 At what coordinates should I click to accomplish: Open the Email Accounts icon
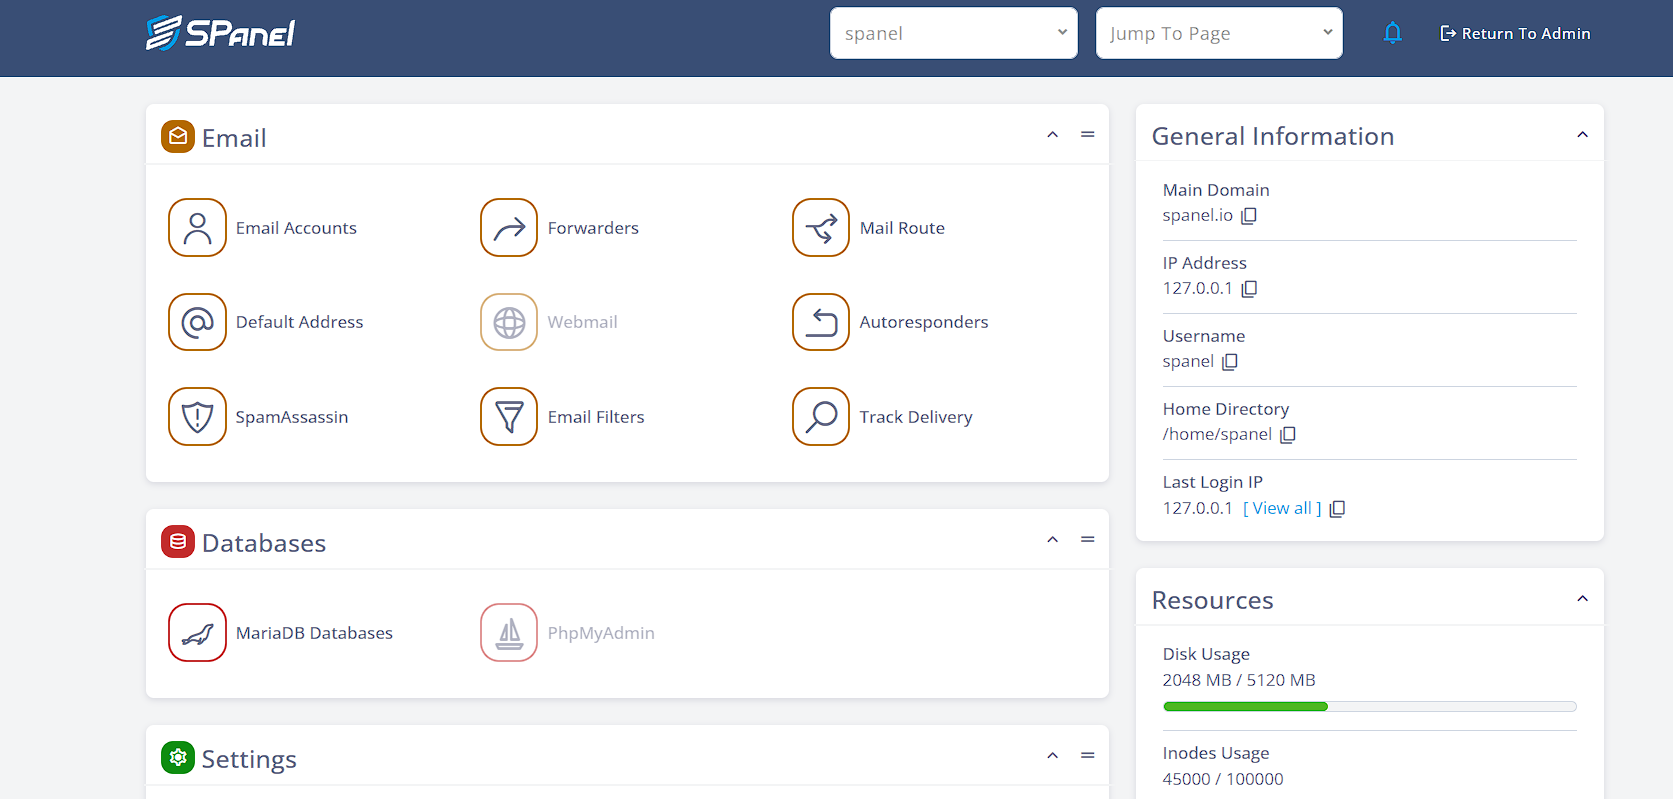pyautogui.click(x=197, y=228)
